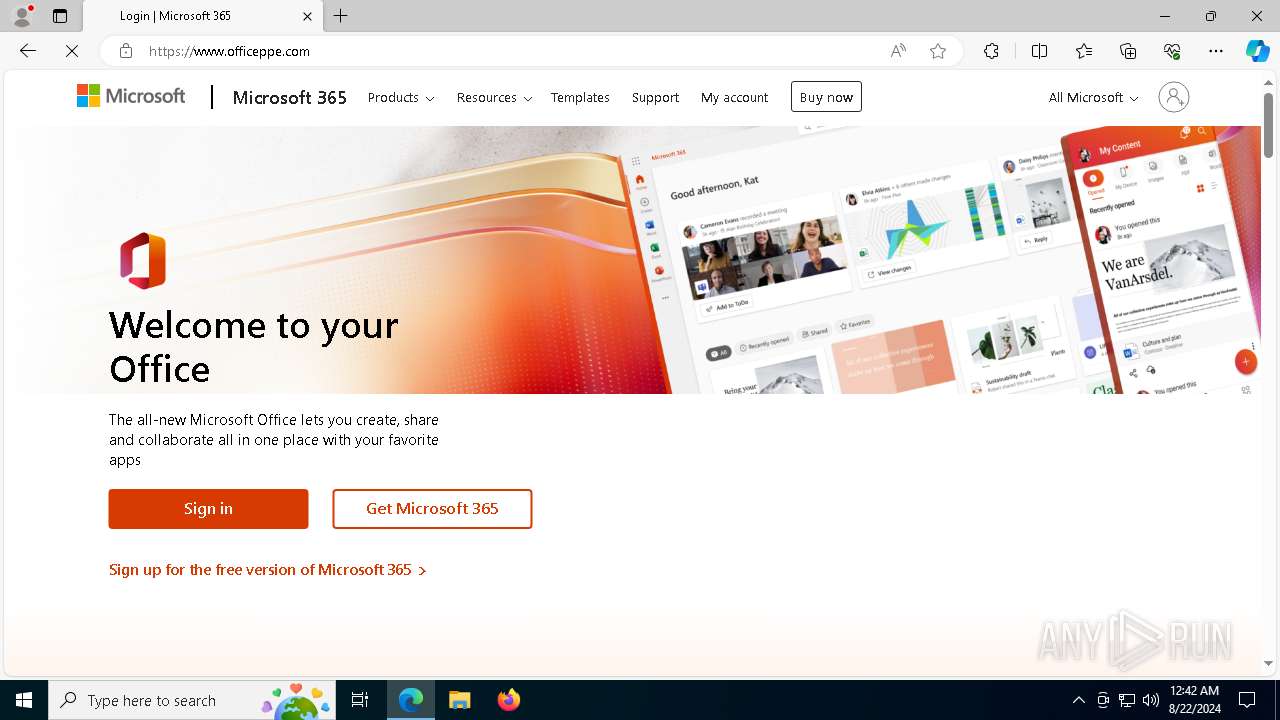Open Sign up for free version link
Image resolution: width=1280 pixels, height=720 pixels.
point(268,570)
